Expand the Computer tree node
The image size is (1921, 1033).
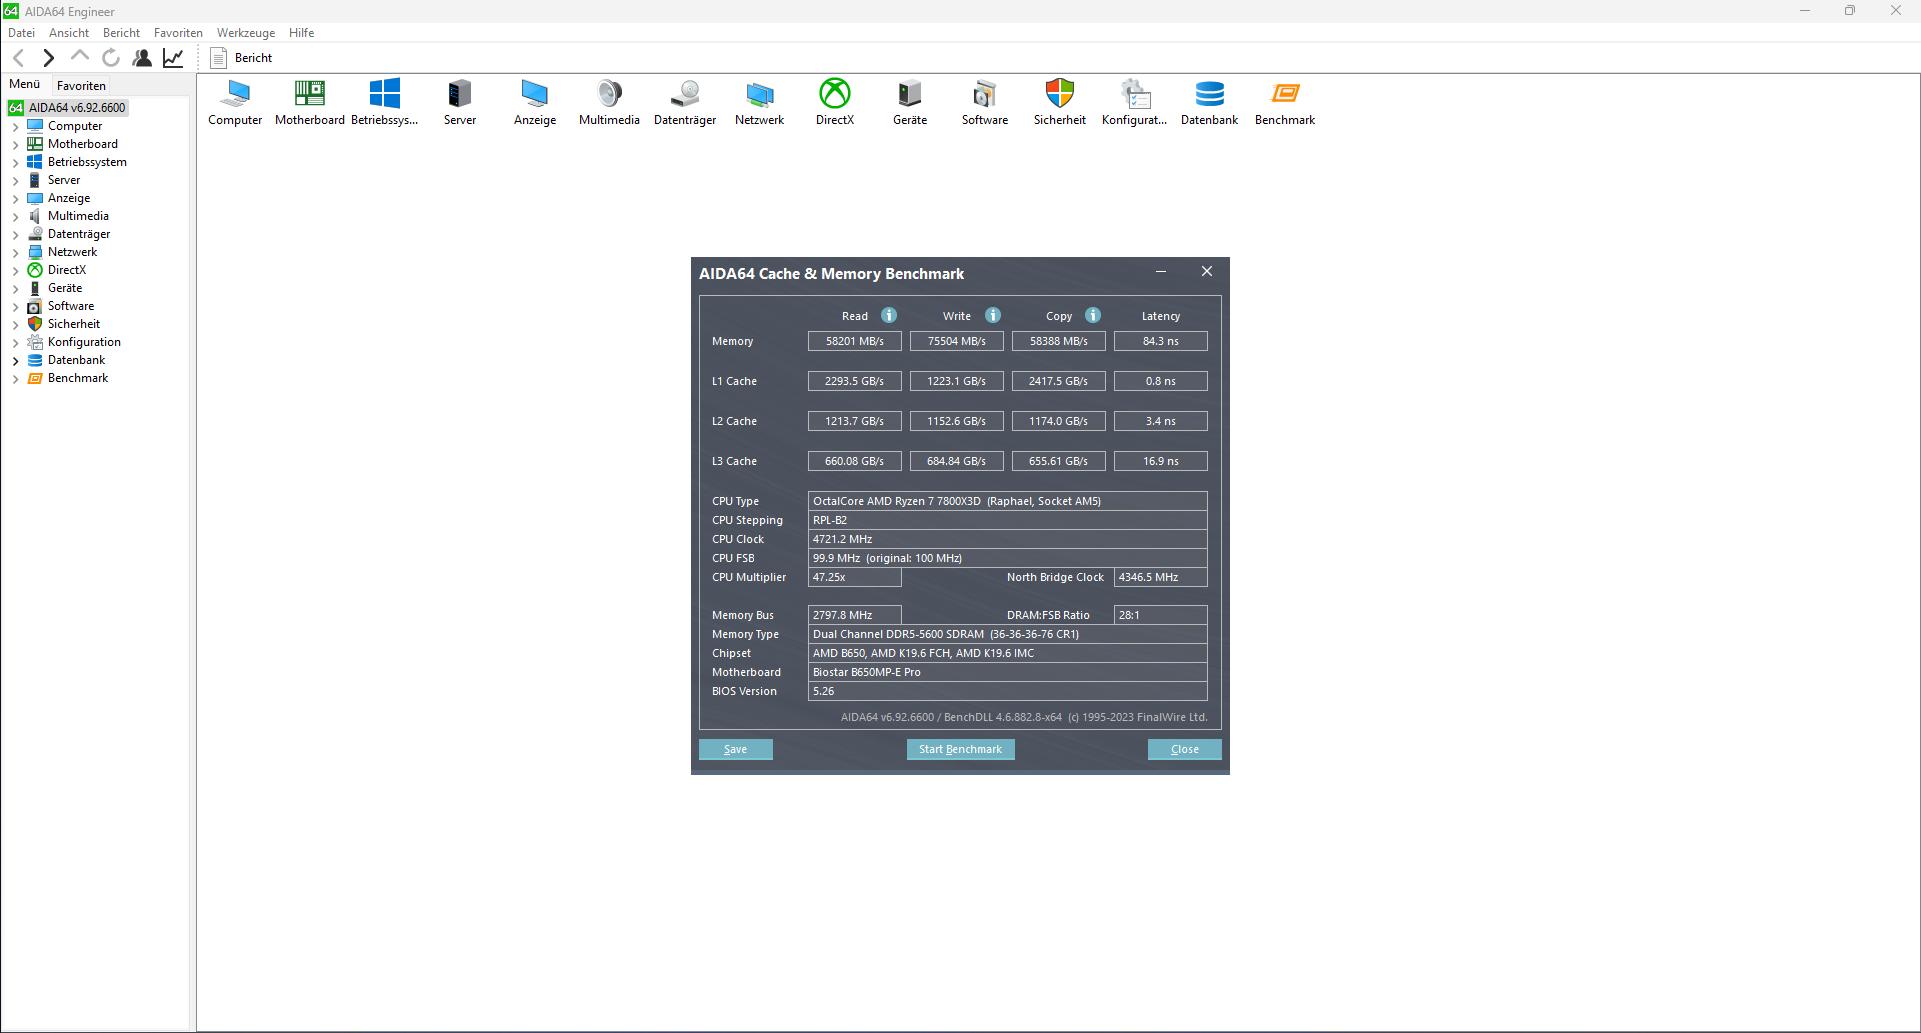pyautogui.click(x=14, y=126)
